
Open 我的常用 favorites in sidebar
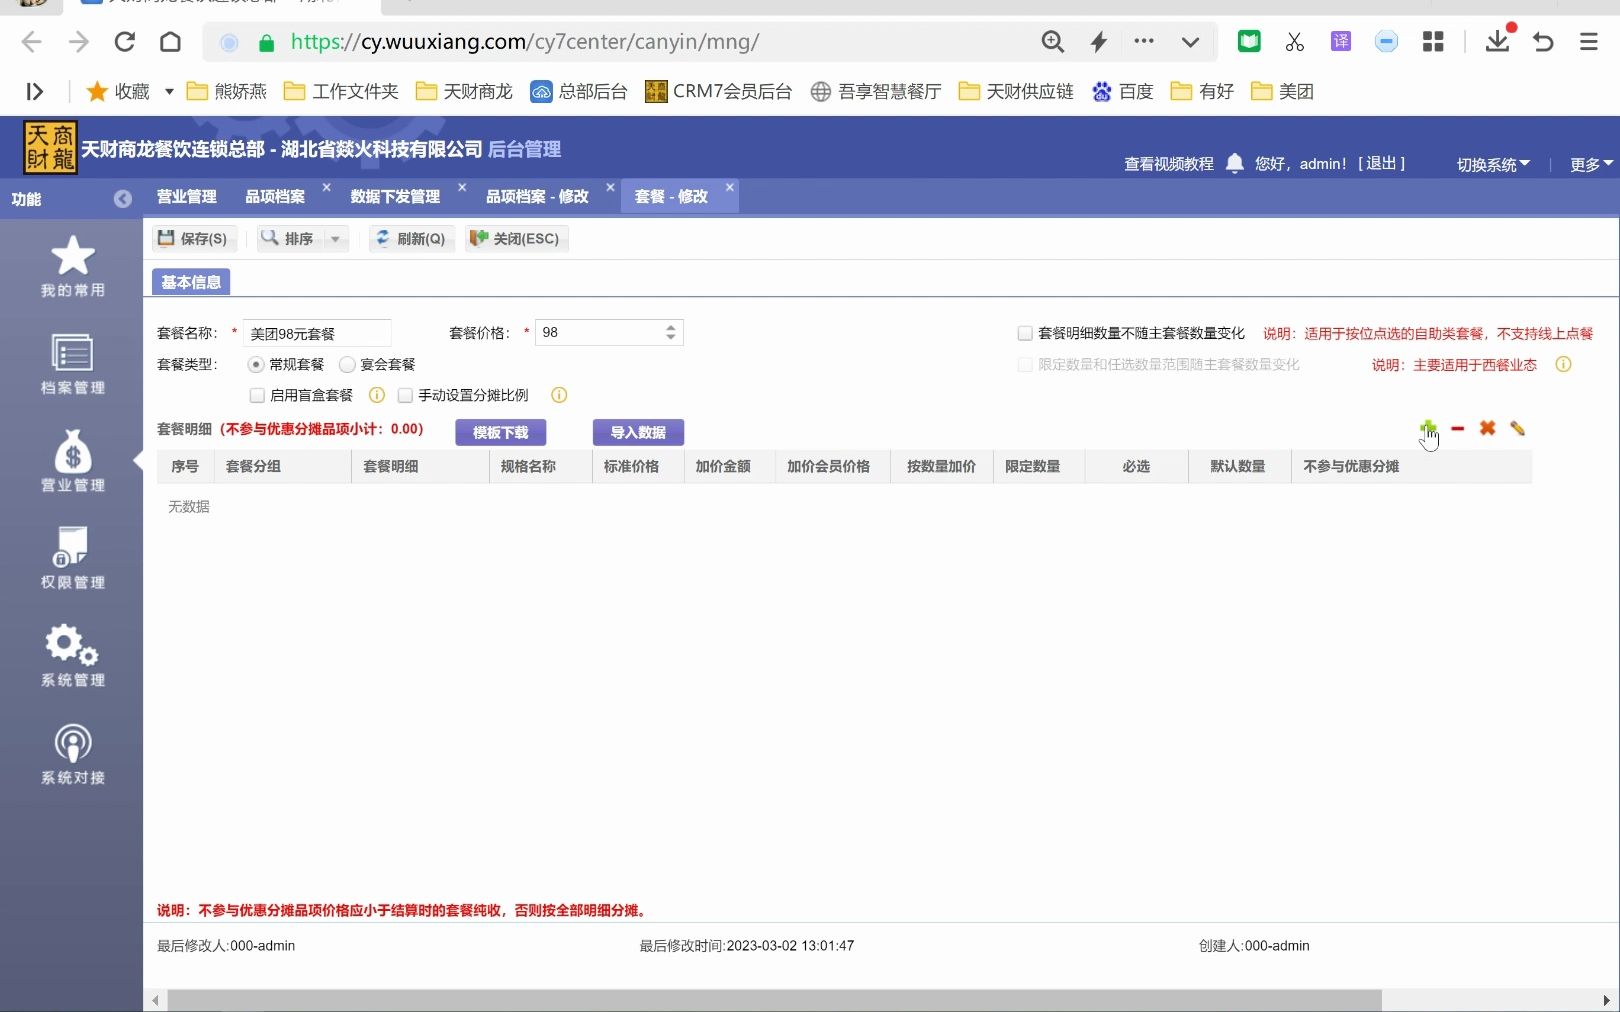(73, 267)
